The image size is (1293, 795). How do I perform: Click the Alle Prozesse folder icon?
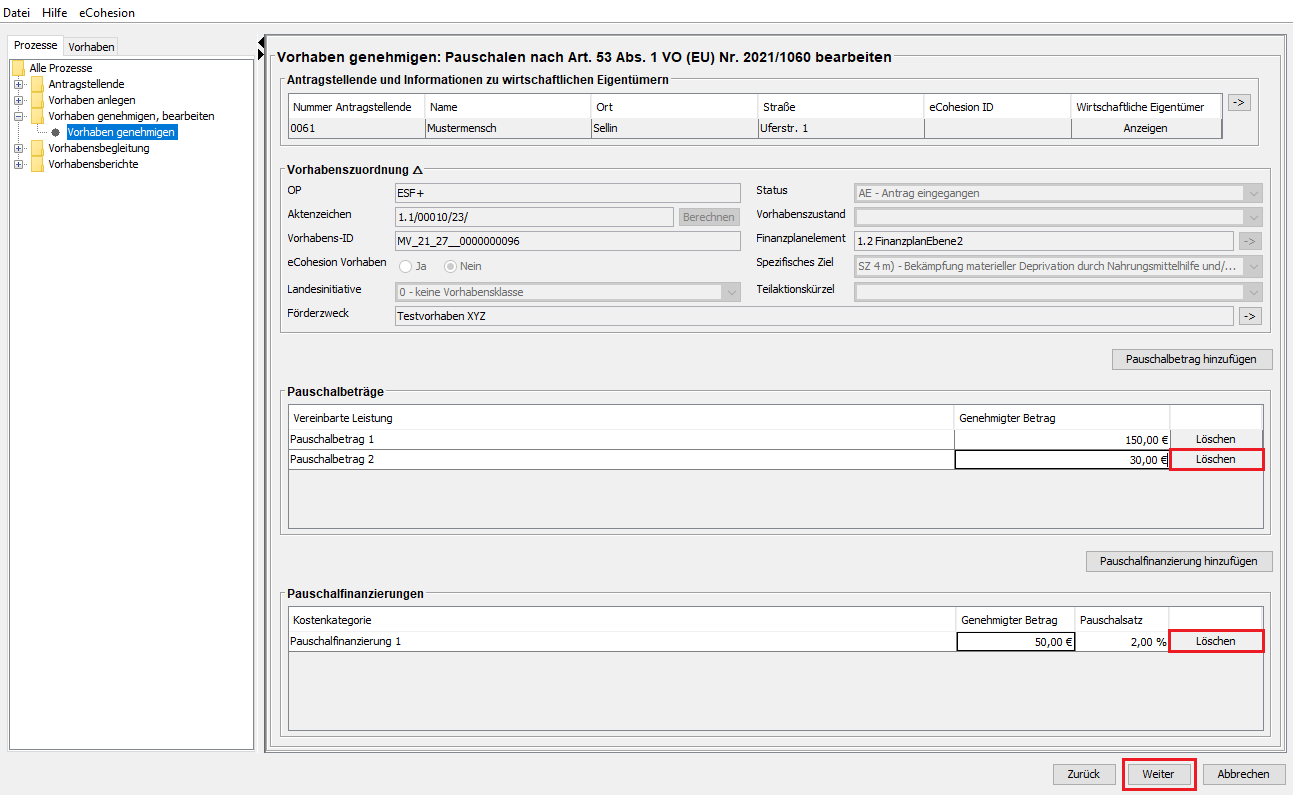coord(18,68)
